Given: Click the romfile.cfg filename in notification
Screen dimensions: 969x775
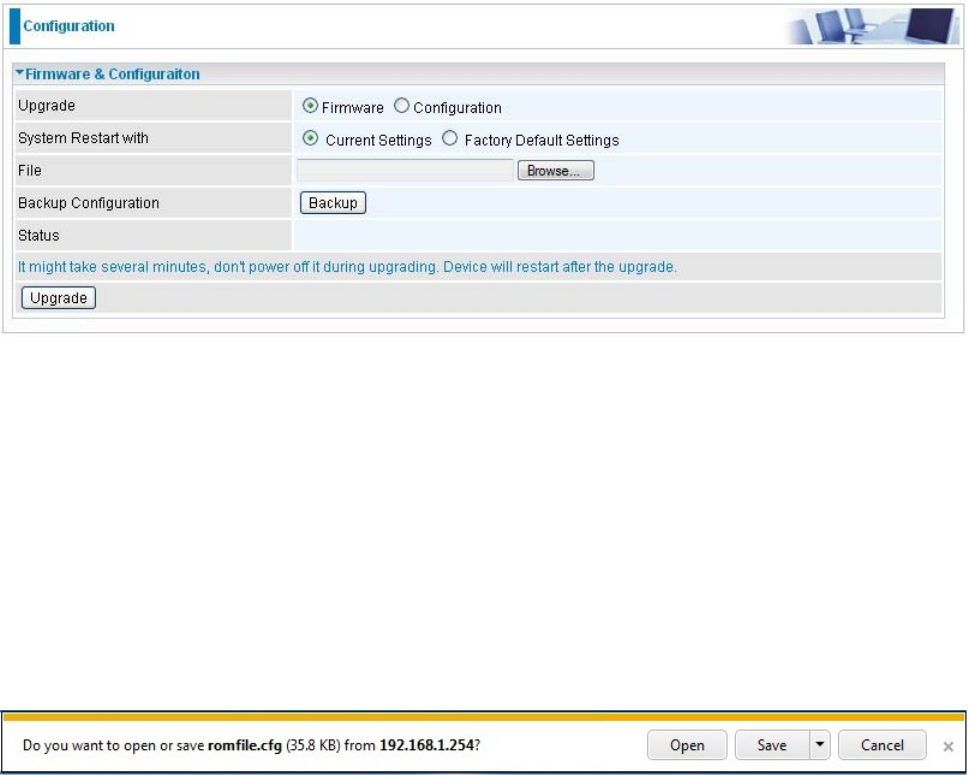Looking at the screenshot, I should [245, 745].
